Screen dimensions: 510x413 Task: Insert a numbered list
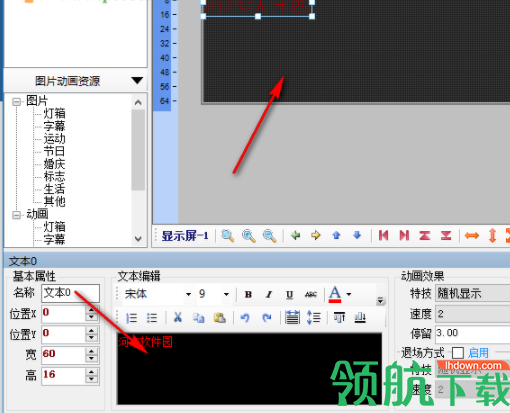click(x=132, y=318)
